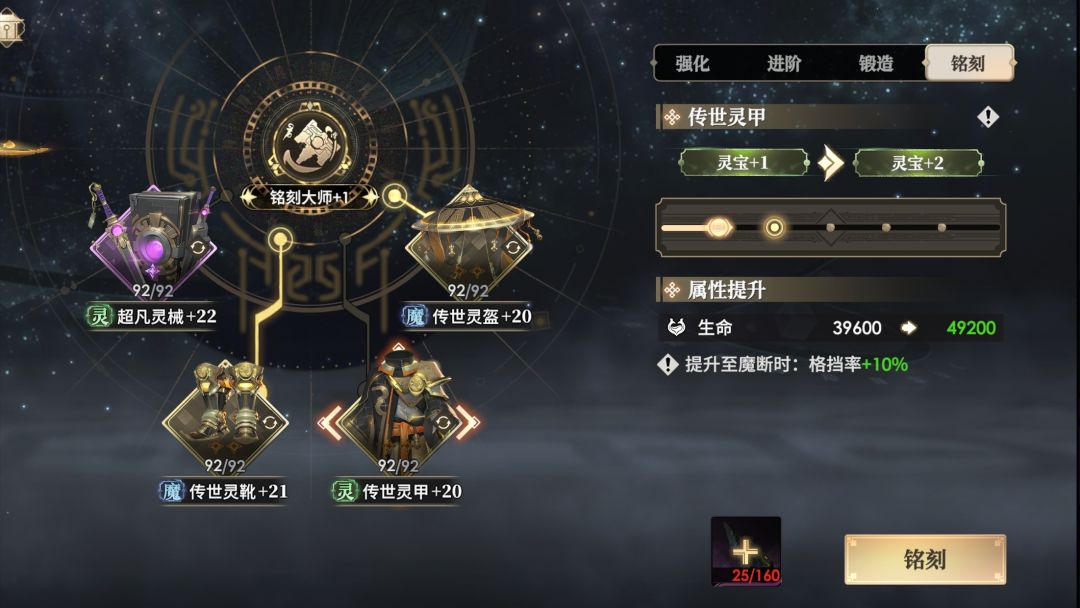Click the 灵宝+2 next level badge
The width and height of the screenshot is (1080, 608).
pos(917,163)
